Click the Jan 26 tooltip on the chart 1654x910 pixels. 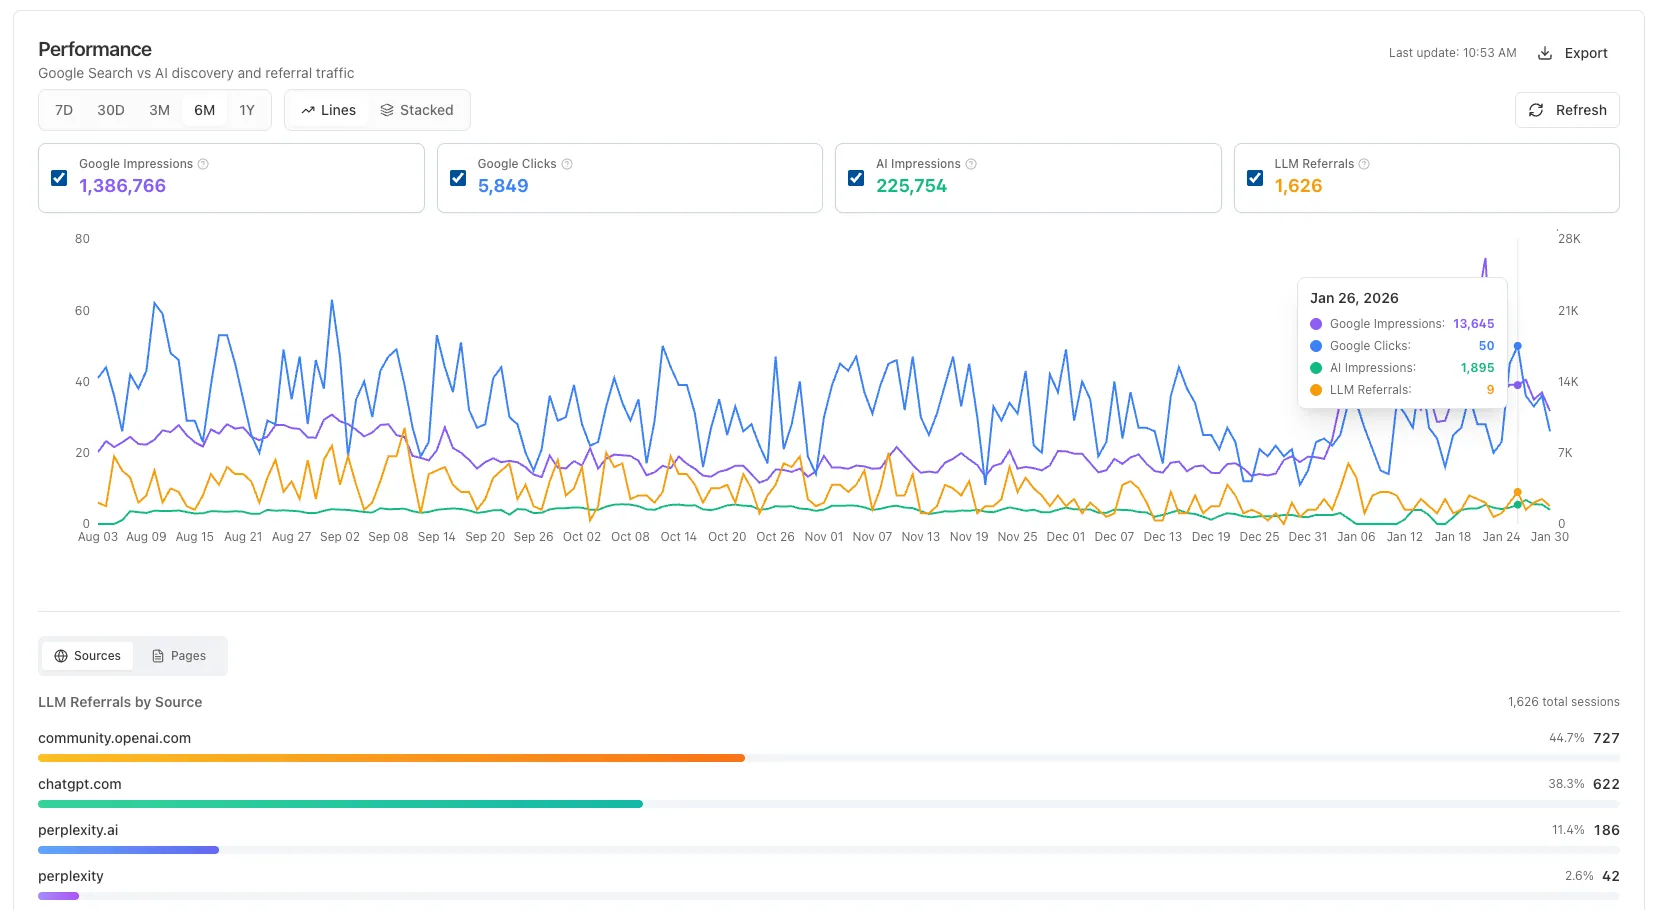pos(1402,343)
